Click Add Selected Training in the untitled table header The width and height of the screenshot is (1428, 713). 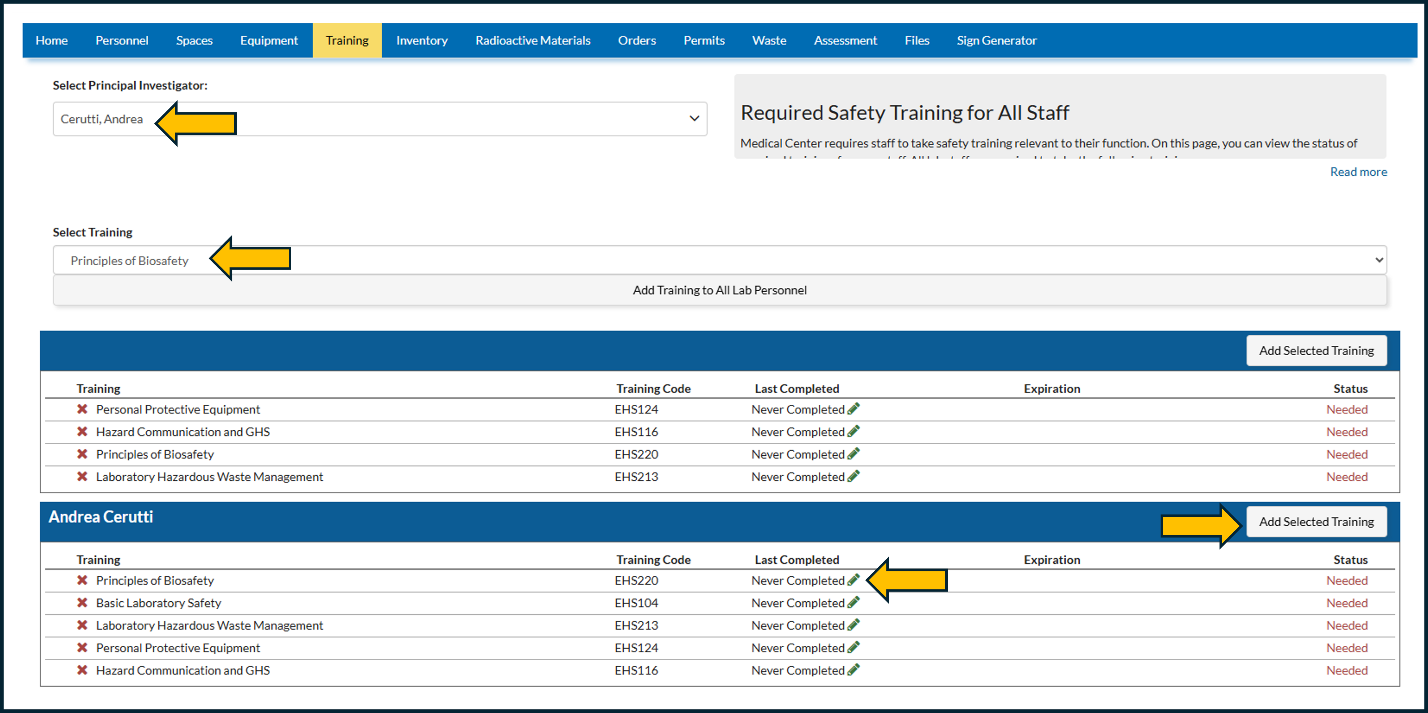pos(1316,351)
